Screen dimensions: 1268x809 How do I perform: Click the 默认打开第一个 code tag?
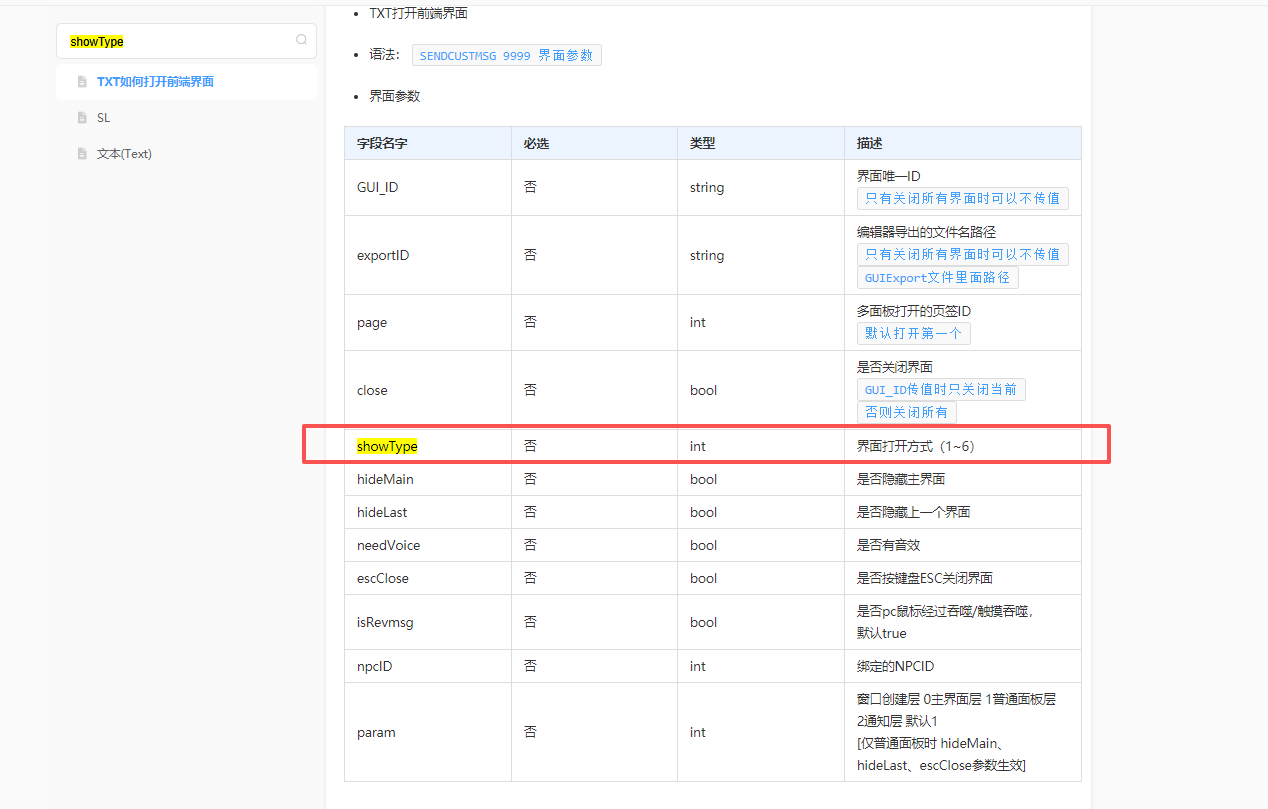pos(913,333)
